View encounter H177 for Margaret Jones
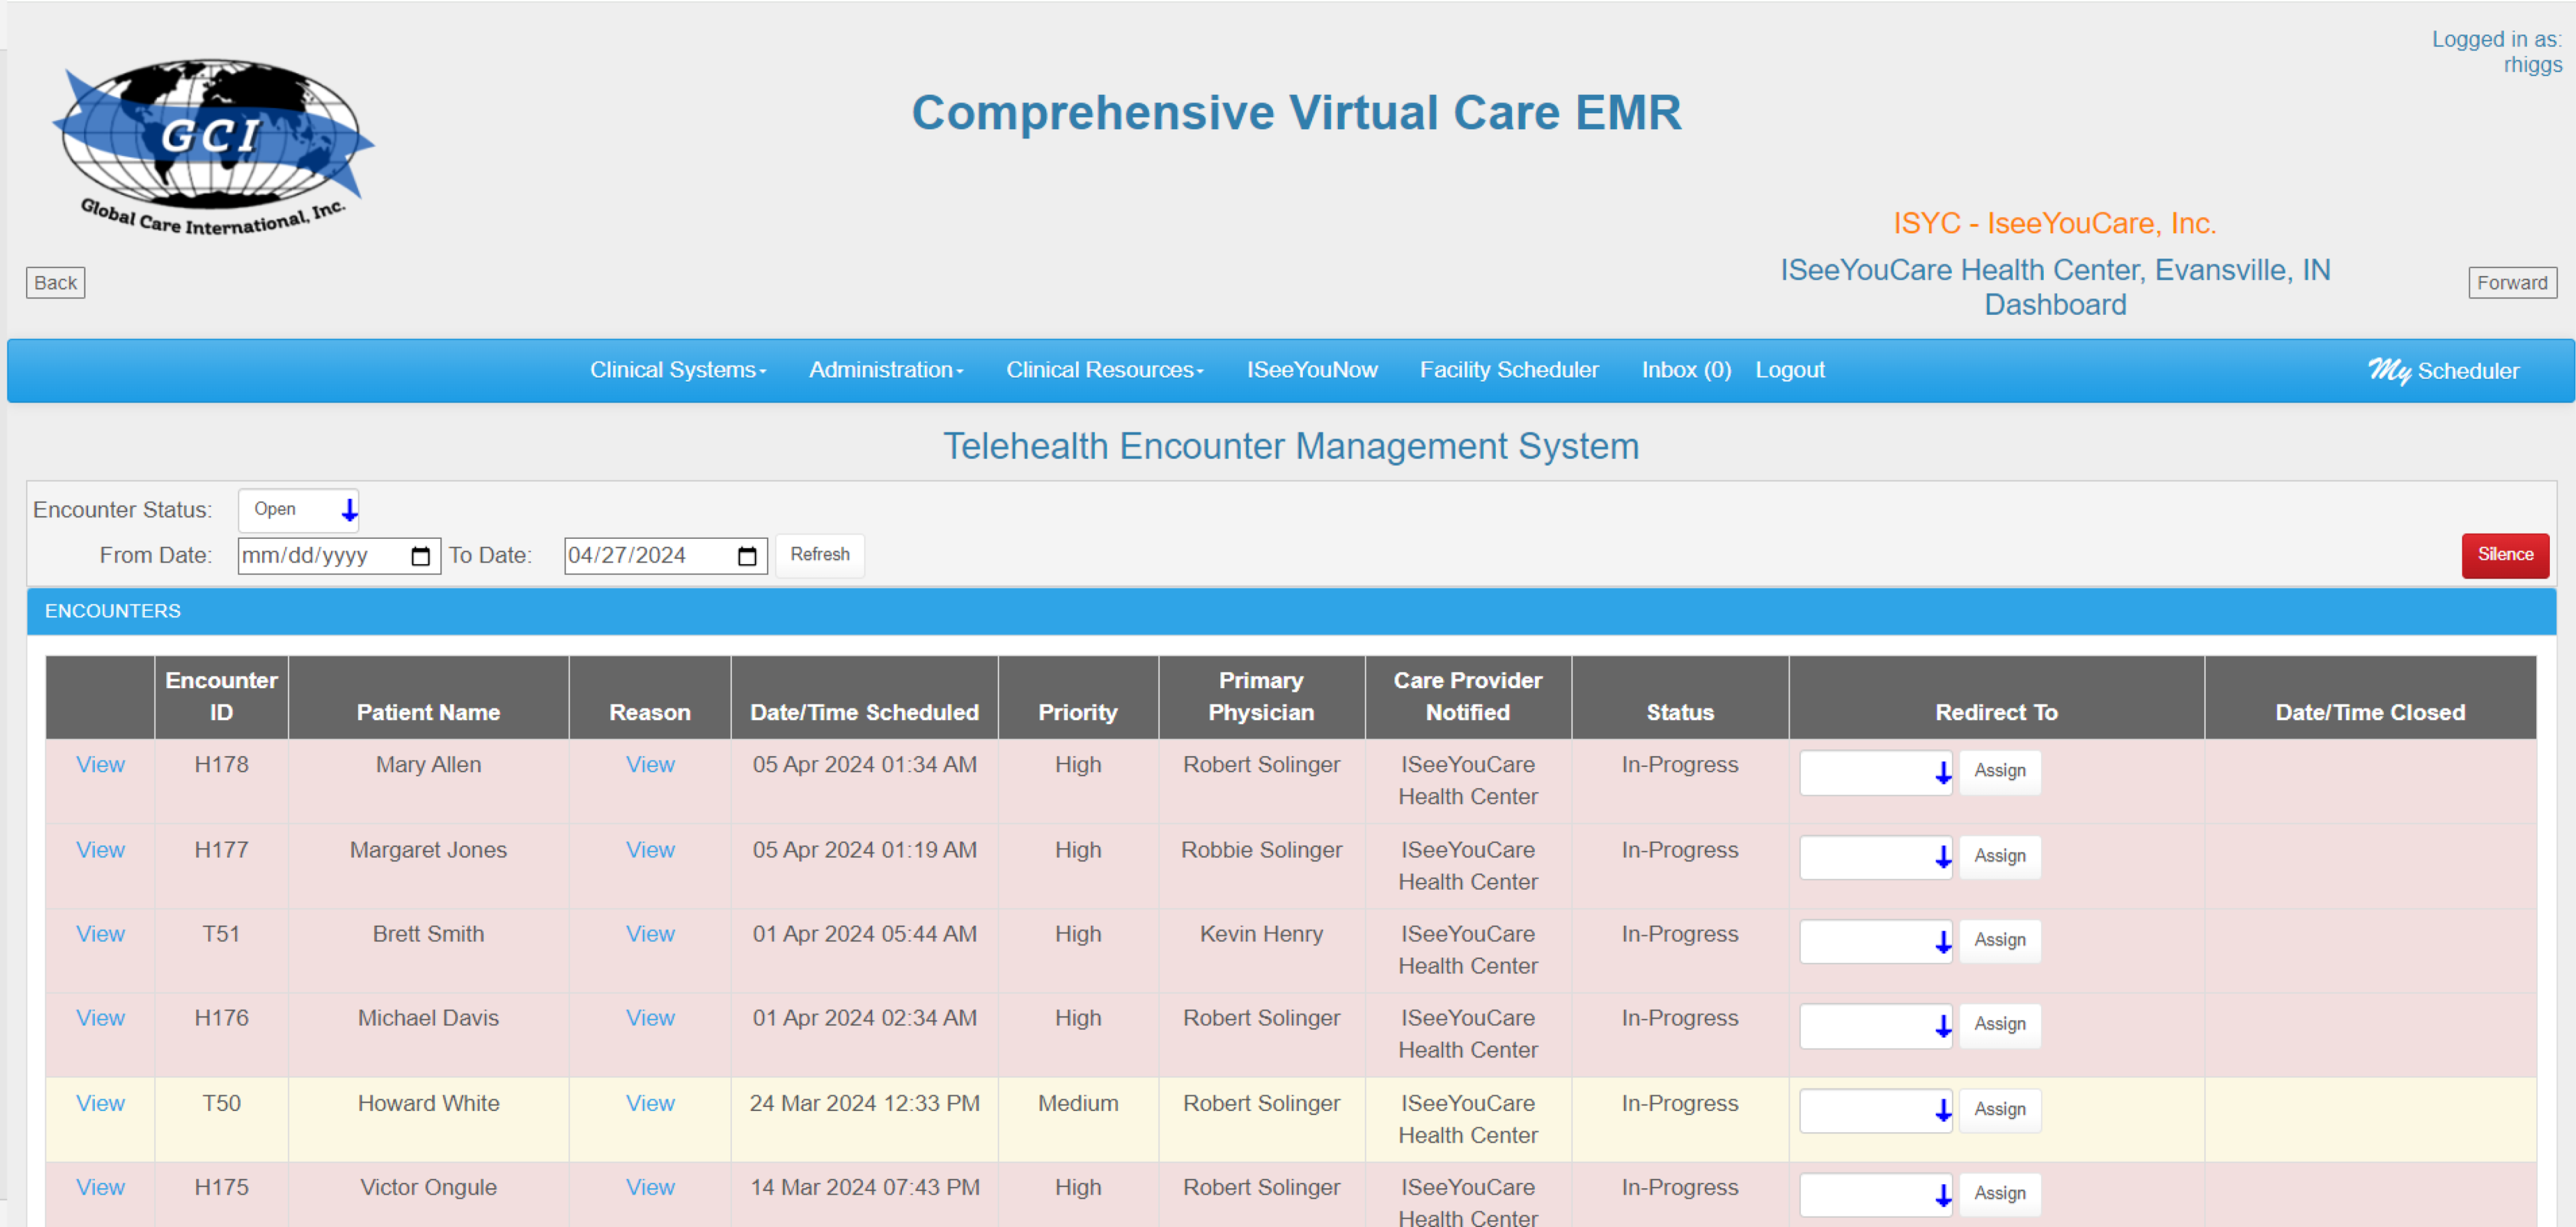 [100, 850]
